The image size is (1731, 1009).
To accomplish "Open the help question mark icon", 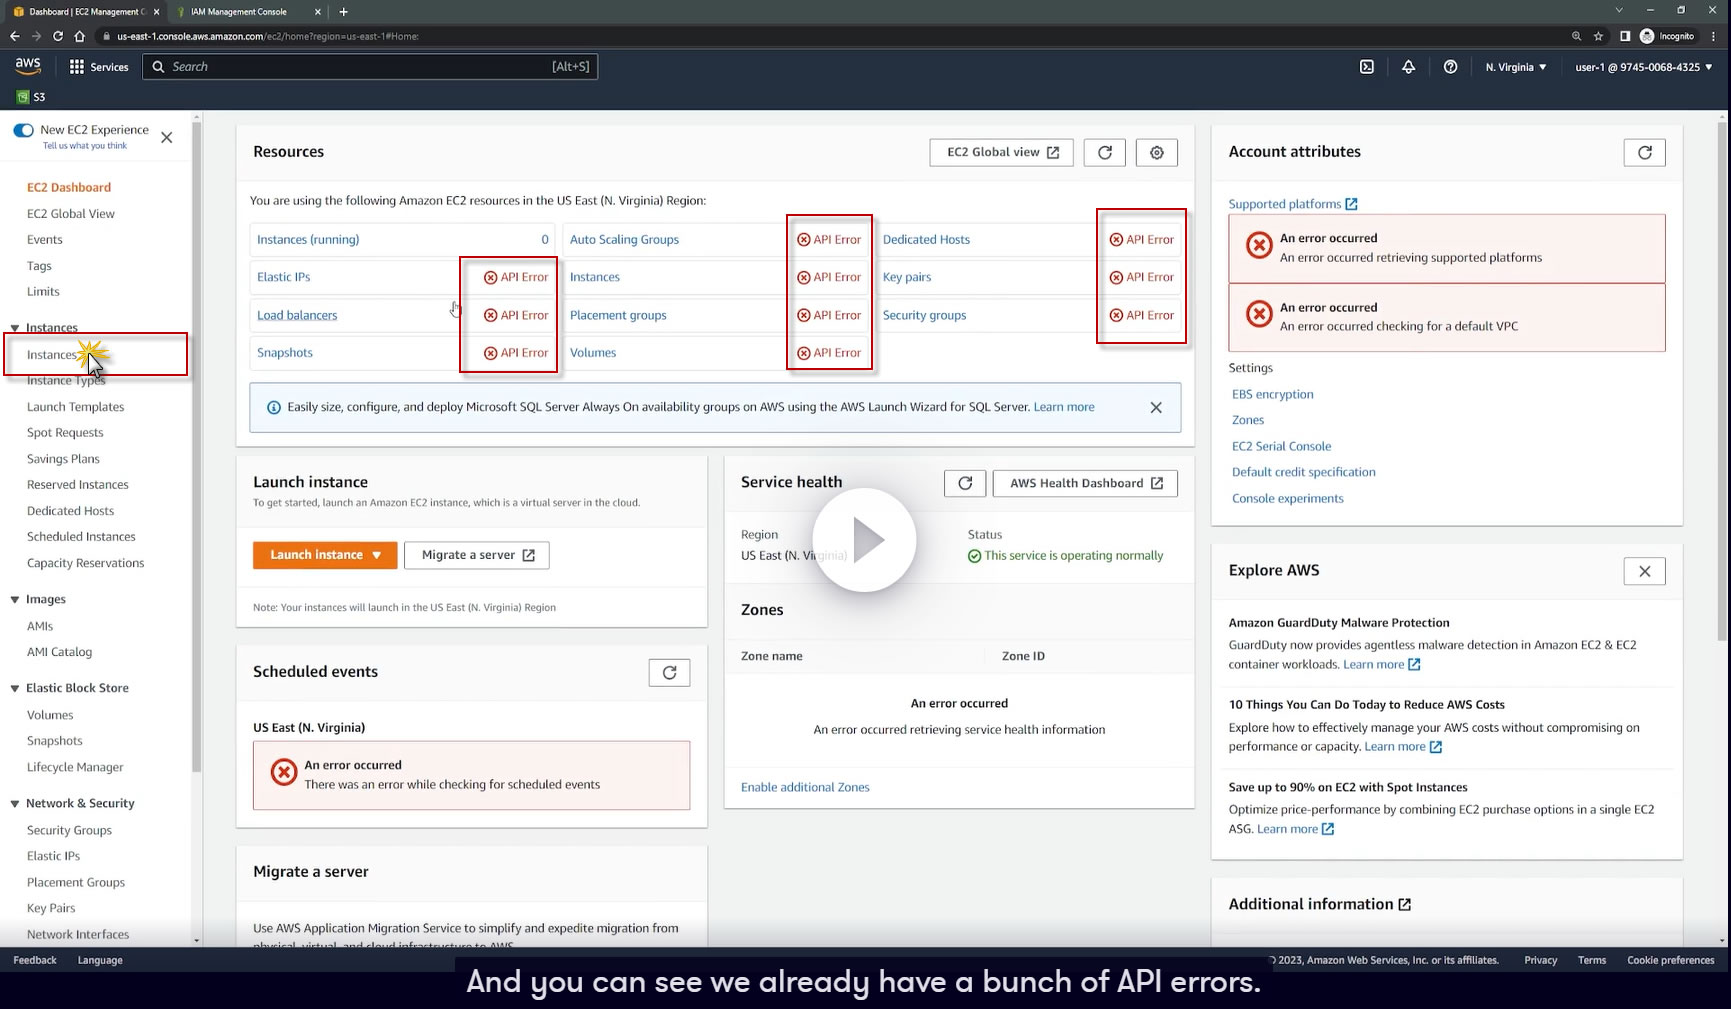I will click(x=1450, y=67).
